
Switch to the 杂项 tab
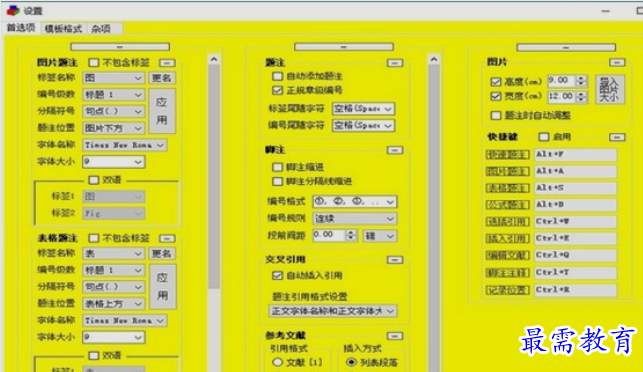coord(101,28)
